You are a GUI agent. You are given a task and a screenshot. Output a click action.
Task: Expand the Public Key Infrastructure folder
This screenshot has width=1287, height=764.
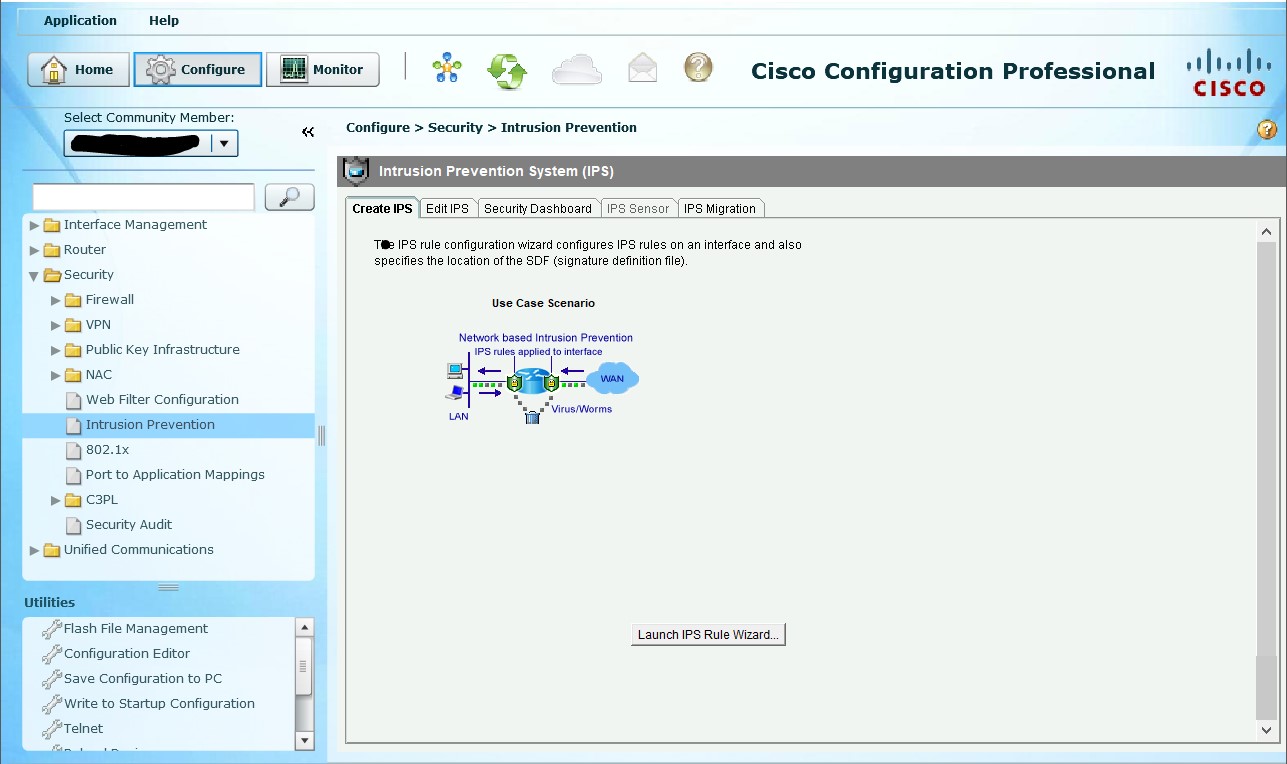(56, 350)
